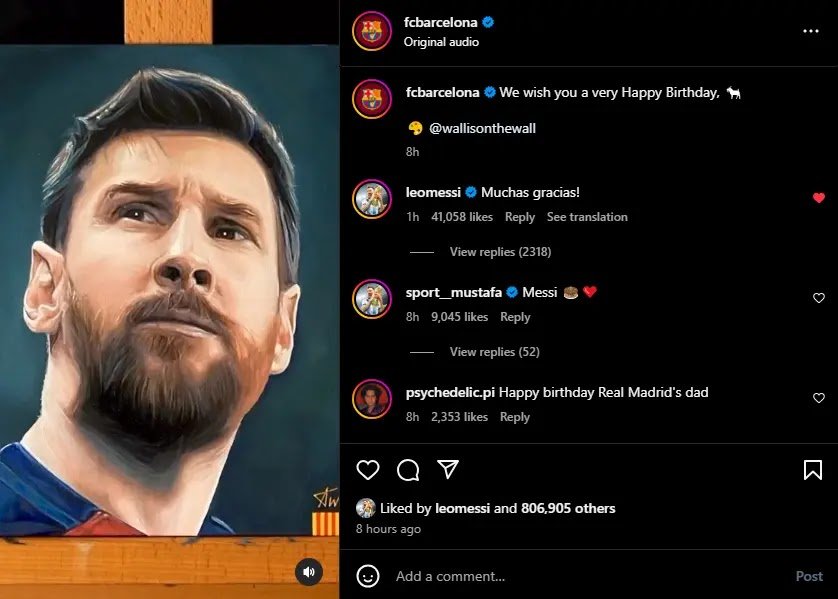This screenshot has height=599, width=838.
Task: Share post via paper plane icon
Action: [448, 470]
